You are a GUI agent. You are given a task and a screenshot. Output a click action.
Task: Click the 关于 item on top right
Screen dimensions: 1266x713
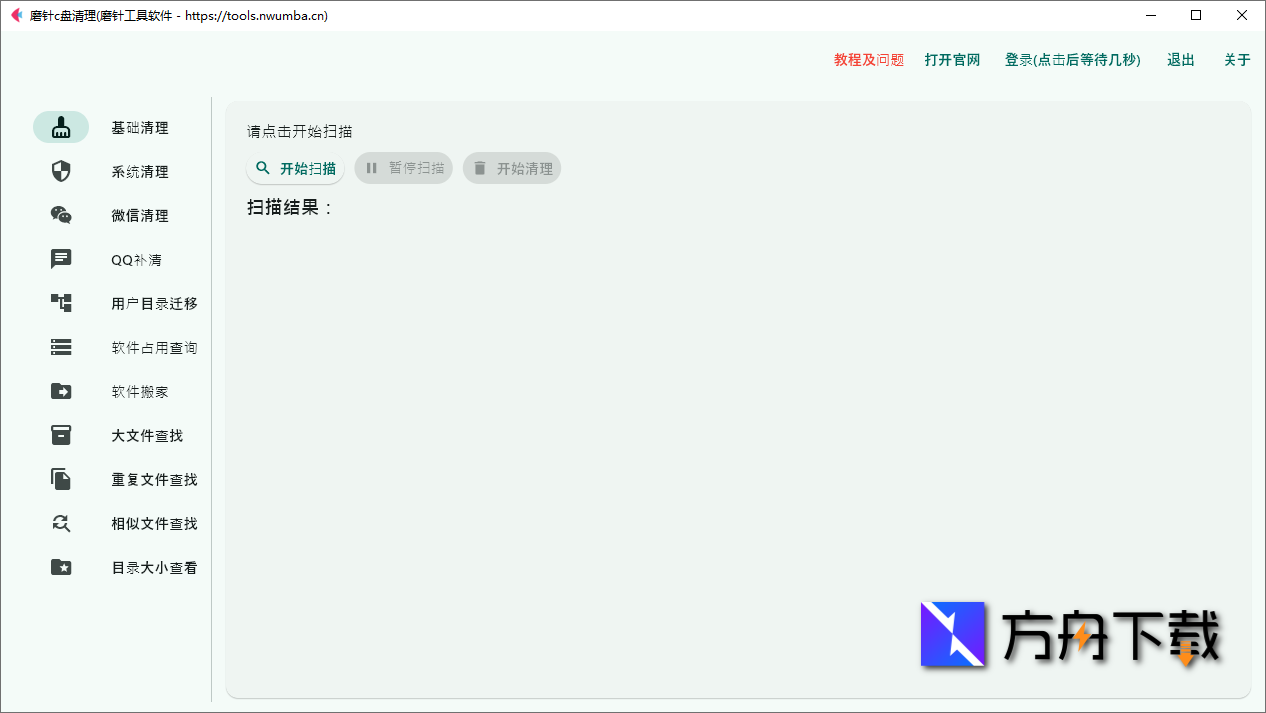point(1236,60)
